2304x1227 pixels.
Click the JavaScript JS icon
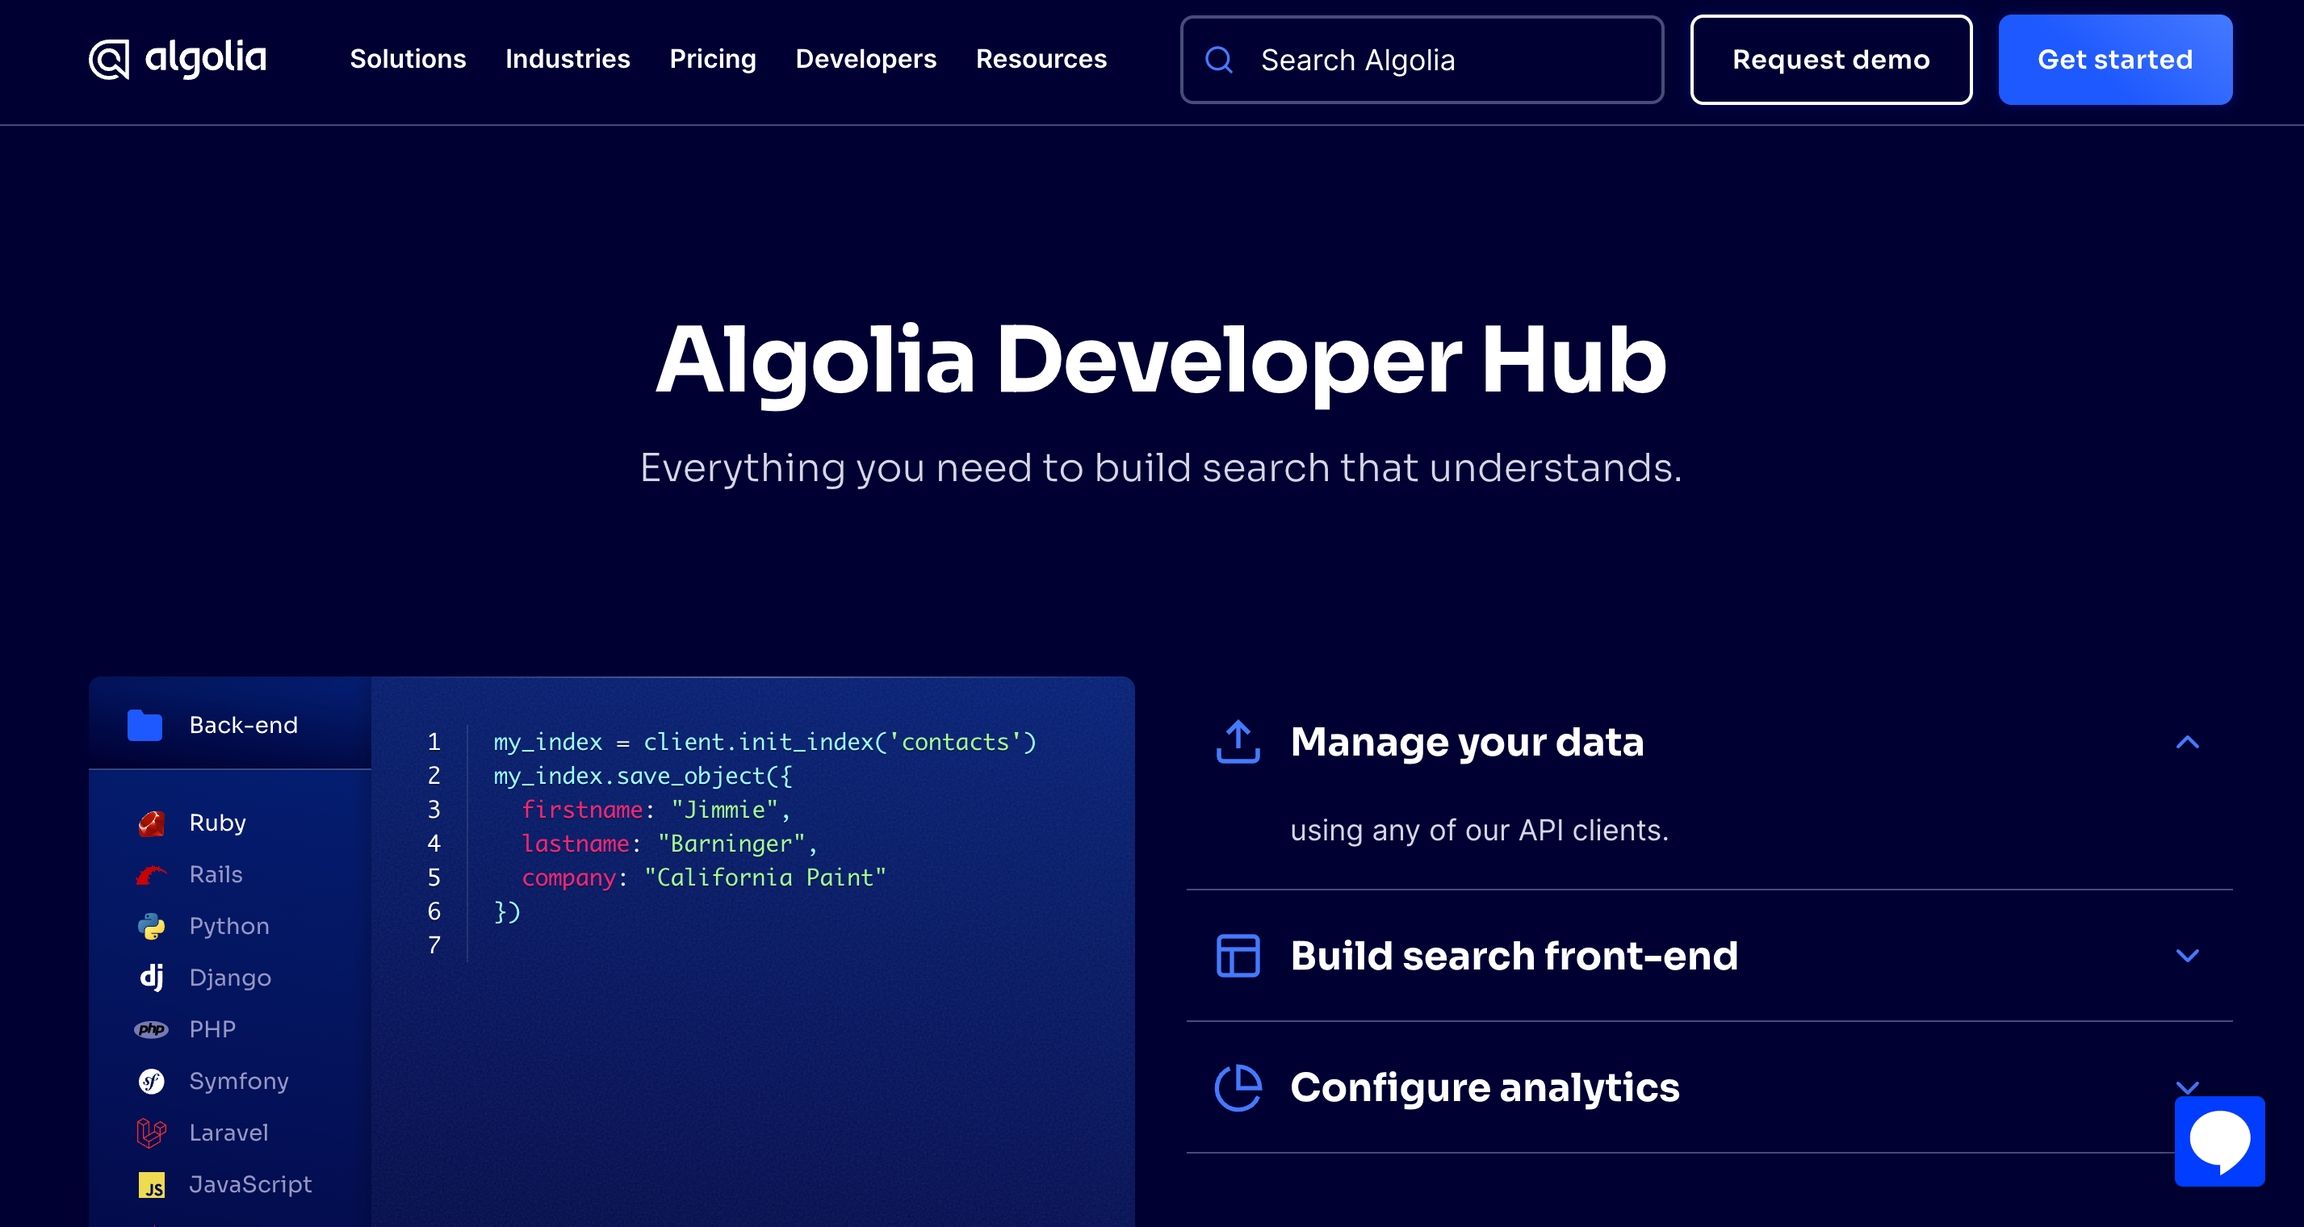pos(151,1185)
